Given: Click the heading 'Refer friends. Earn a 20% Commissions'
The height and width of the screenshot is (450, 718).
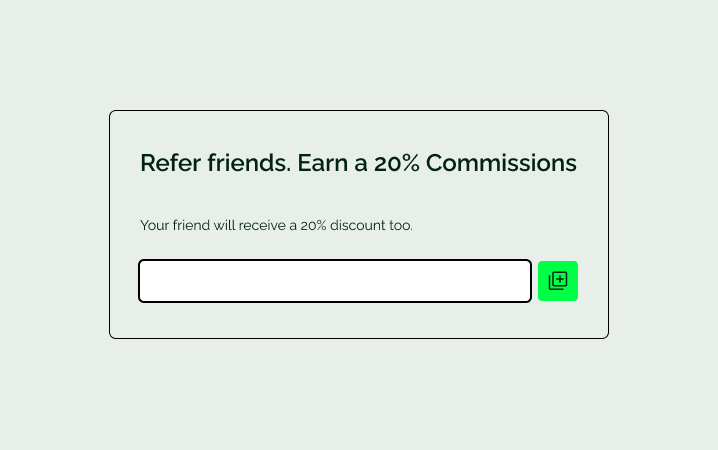Looking at the screenshot, I should (x=358, y=163).
